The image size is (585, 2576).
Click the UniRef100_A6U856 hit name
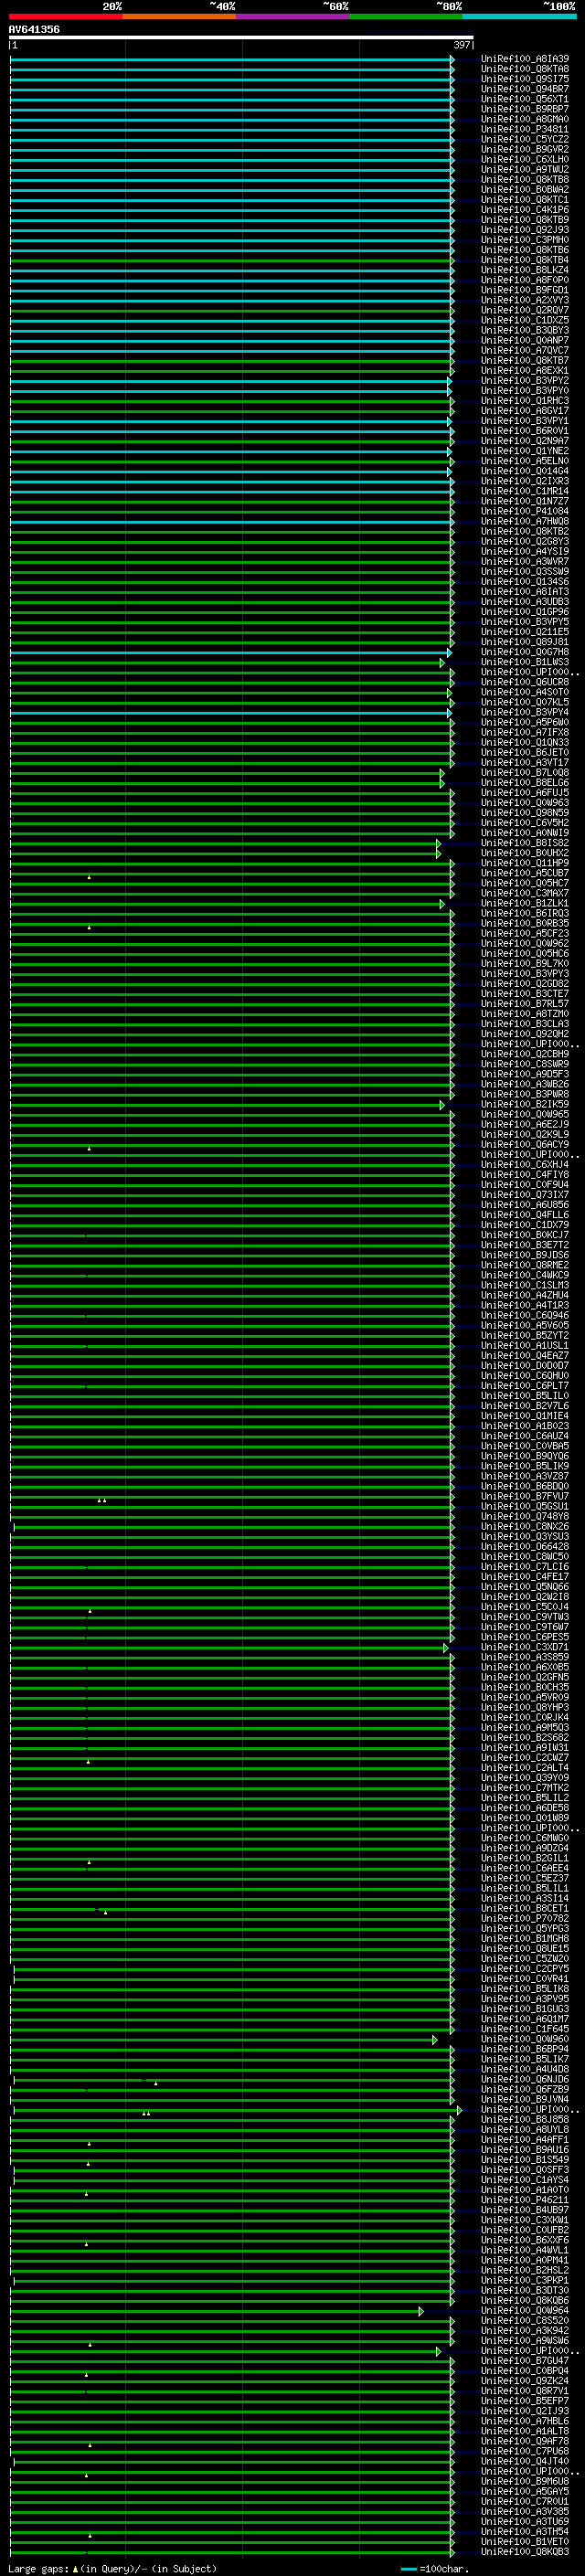point(525,1204)
